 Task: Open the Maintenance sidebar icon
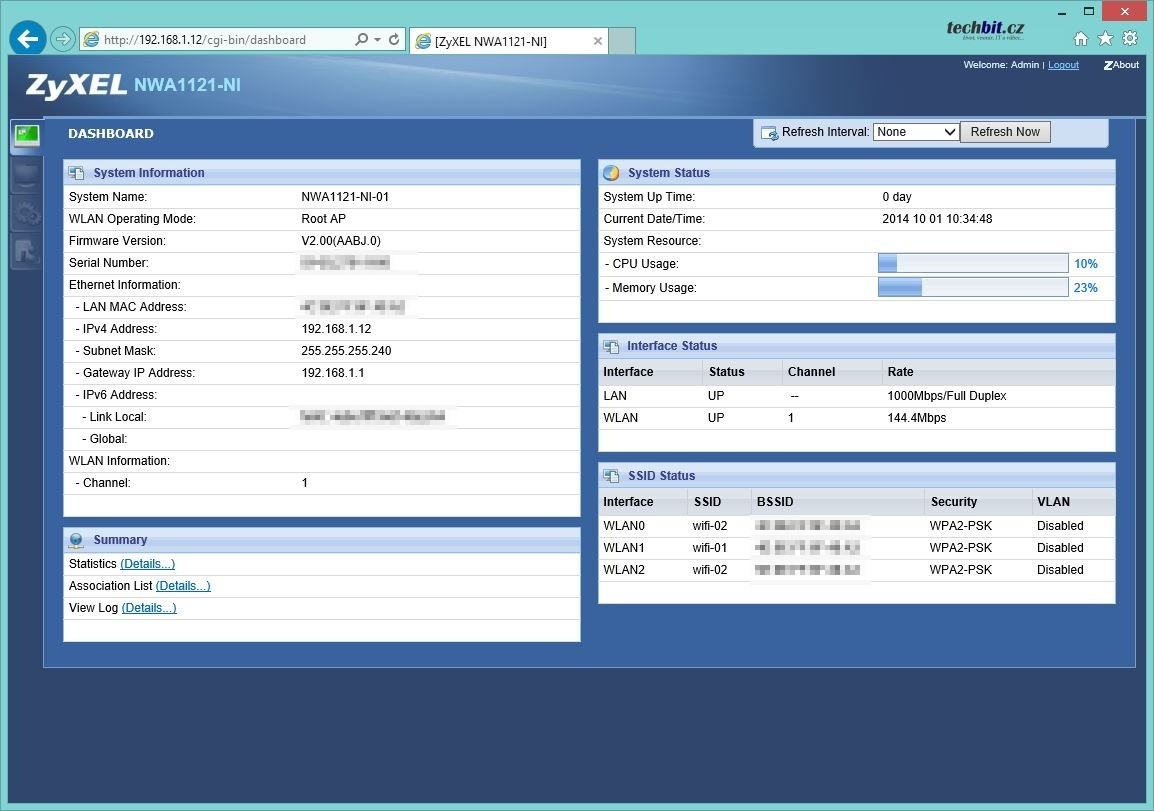pos(26,251)
